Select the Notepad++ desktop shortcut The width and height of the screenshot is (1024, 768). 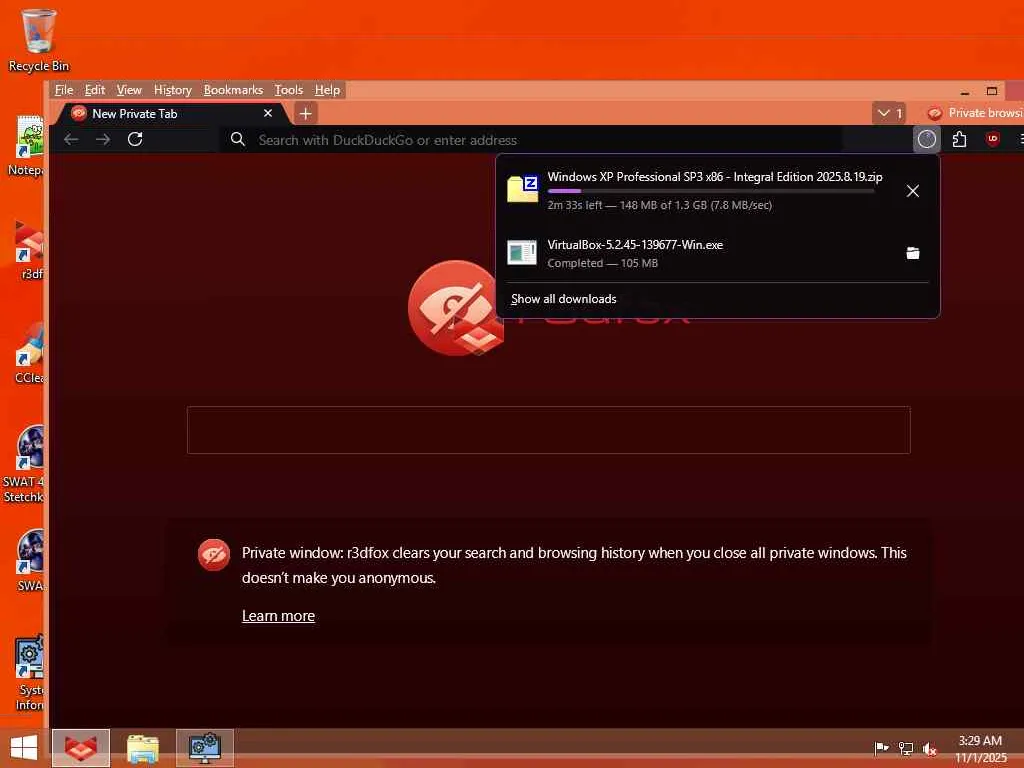click(x=26, y=145)
